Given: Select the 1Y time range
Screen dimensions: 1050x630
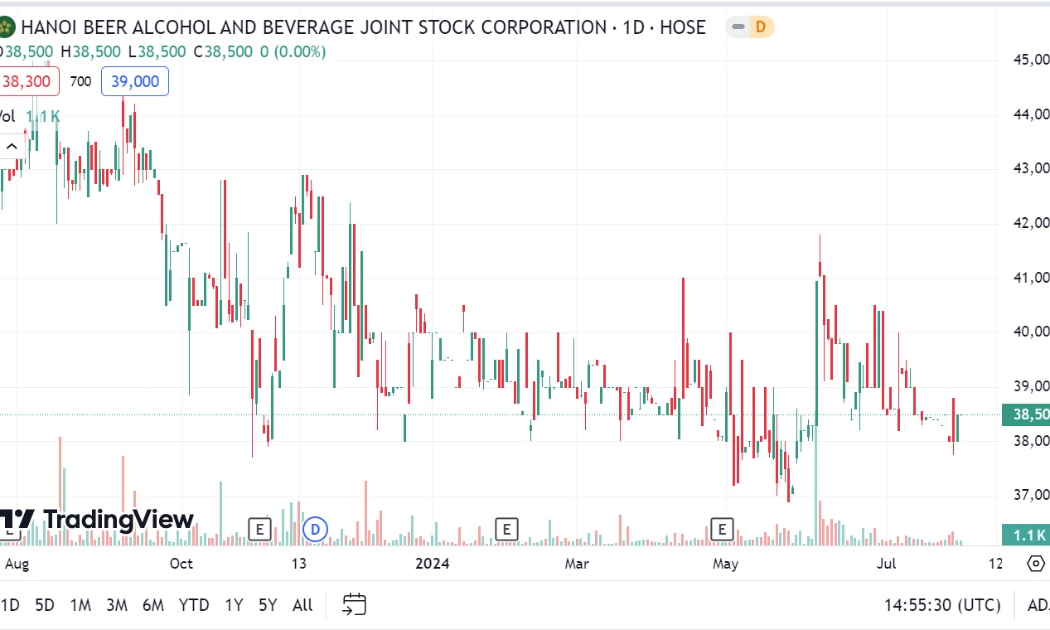Looking at the screenshot, I should click(x=234, y=605).
